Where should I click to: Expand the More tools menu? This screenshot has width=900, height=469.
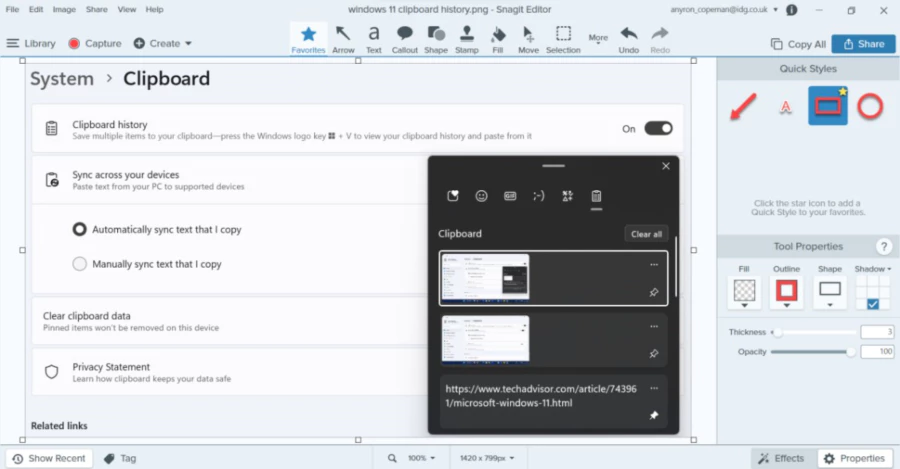pyautogui.click(x=598, y=39)
